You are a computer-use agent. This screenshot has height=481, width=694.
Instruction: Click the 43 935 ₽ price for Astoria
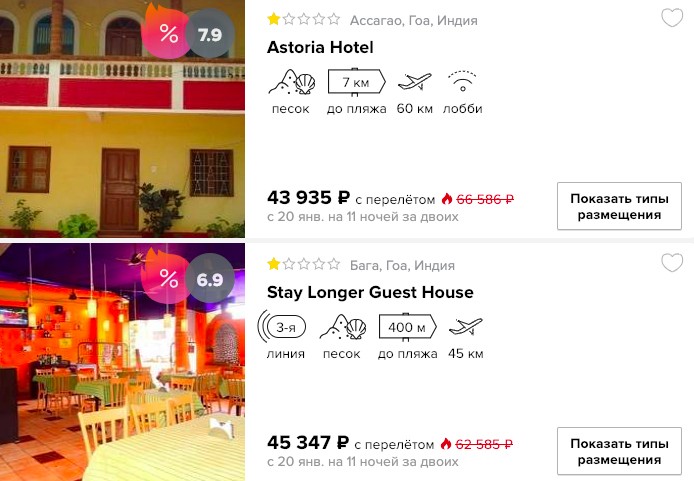point(308,198)
